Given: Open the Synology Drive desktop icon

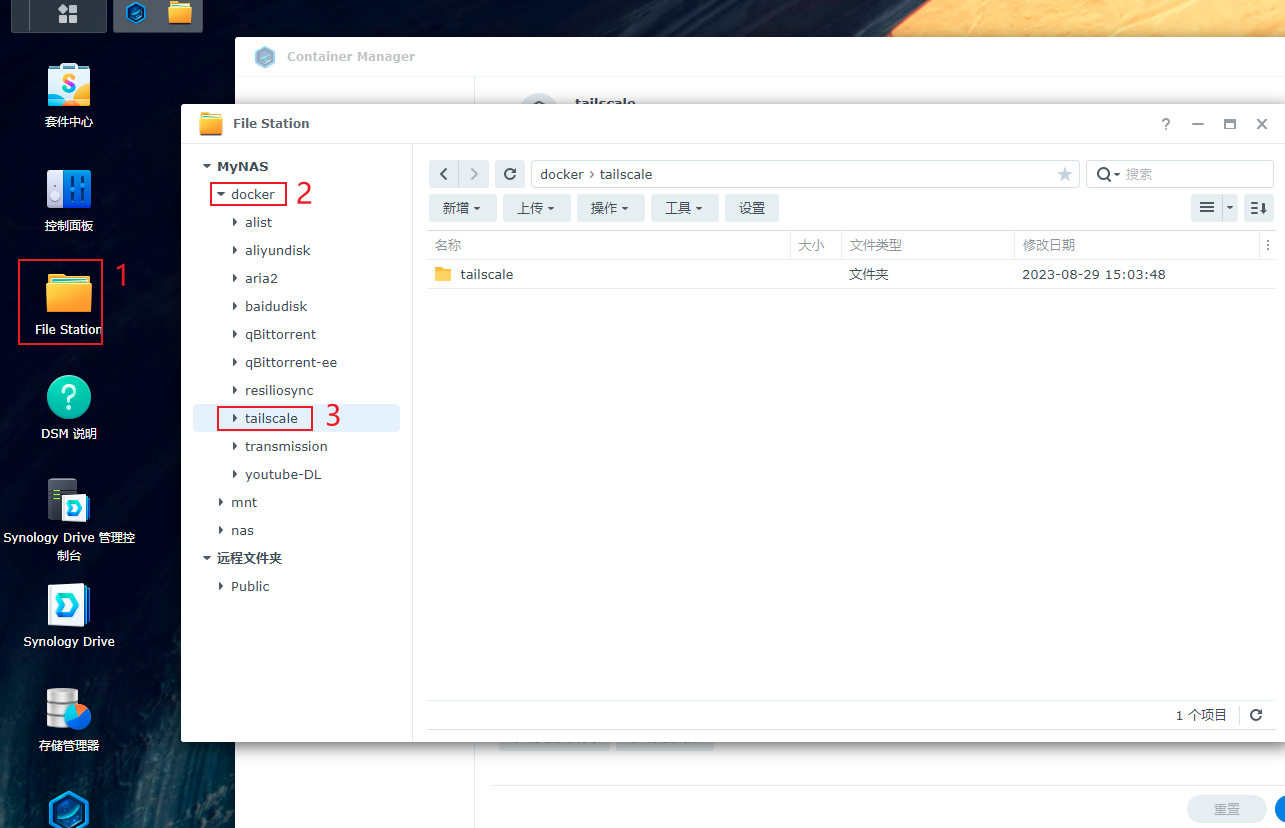Looking at the screenshot, I should (x=69, y=616).
